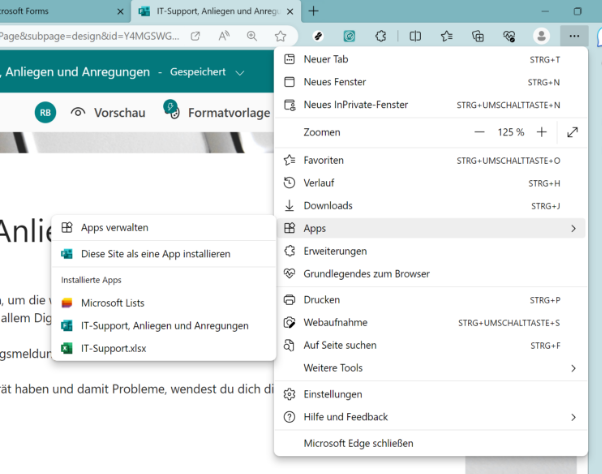Screen dimensions: 602x474
Task: Open Collections icon in browser toolbar
Action: pyautogui.click(x=478, y=36)
